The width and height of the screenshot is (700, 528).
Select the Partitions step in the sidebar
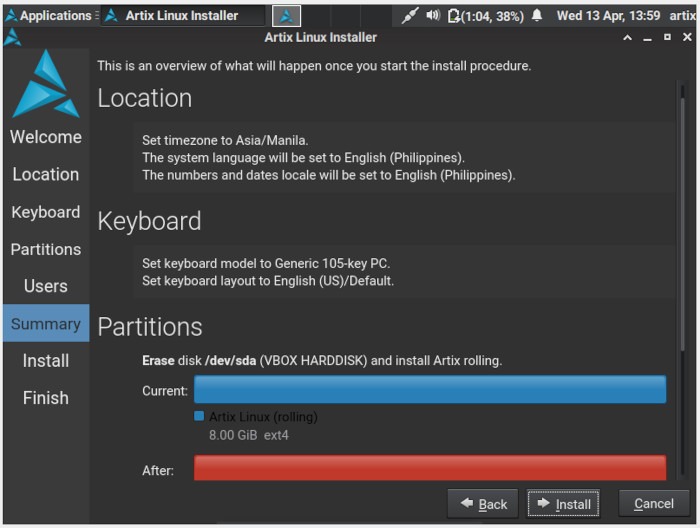click(46, 249)
